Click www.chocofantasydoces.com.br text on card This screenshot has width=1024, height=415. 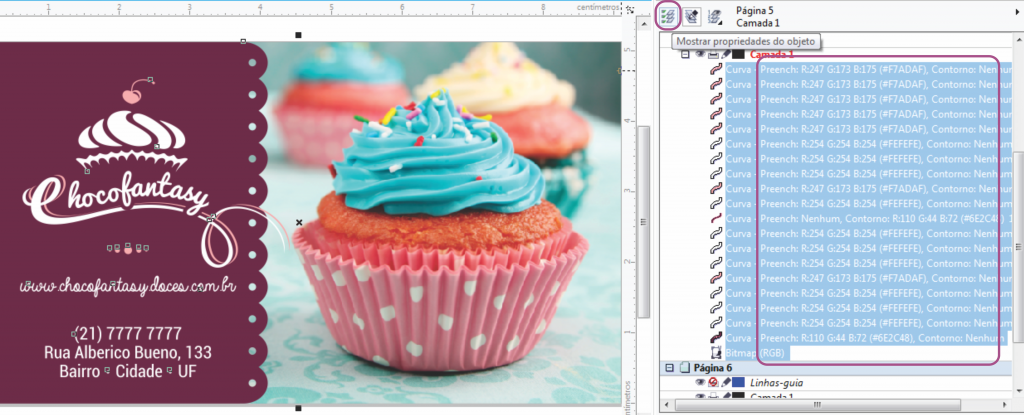tap(127, 286)
